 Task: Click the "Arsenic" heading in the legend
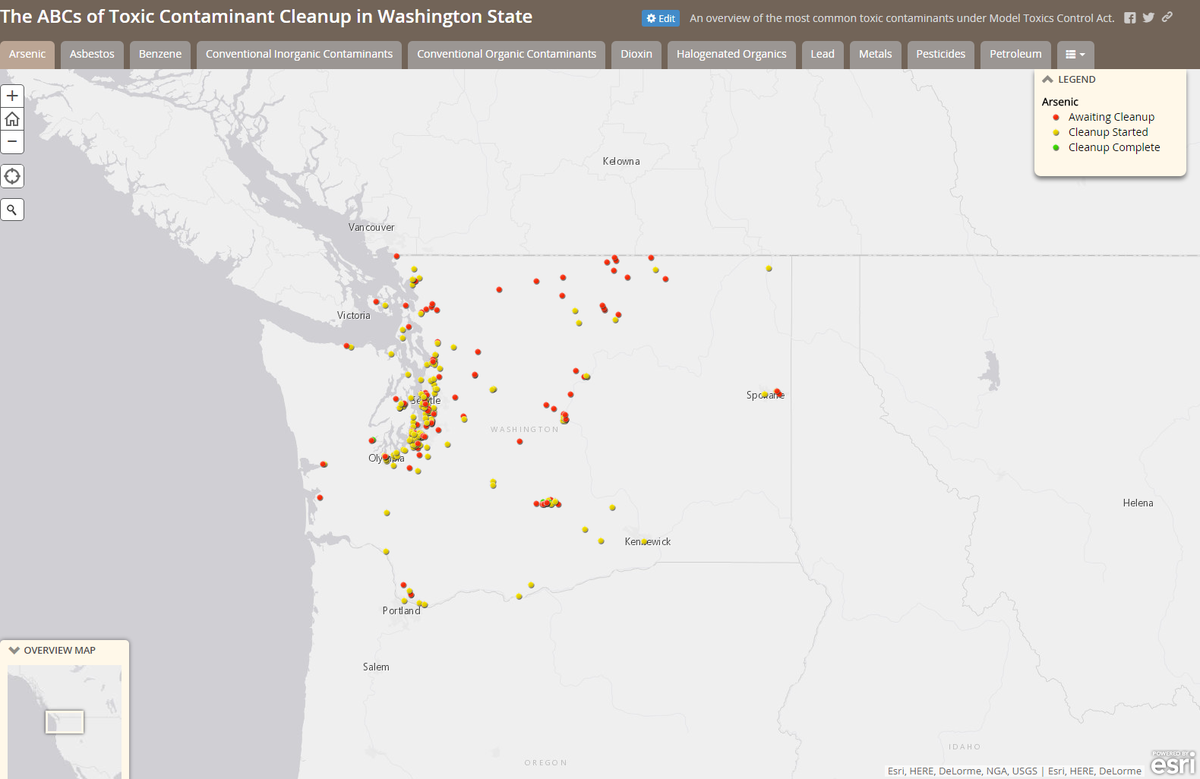tap(1060, 102)
